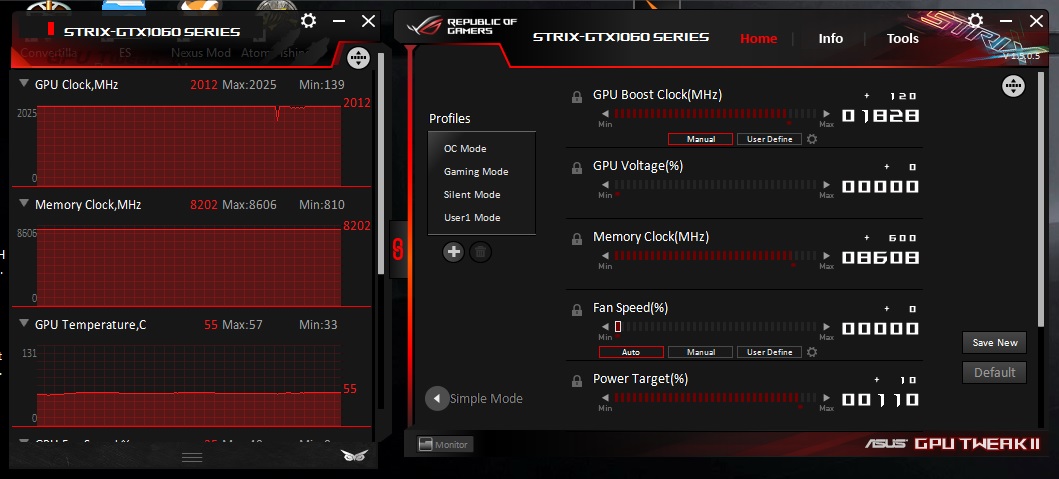Click the Monitor button

point(445,445)
